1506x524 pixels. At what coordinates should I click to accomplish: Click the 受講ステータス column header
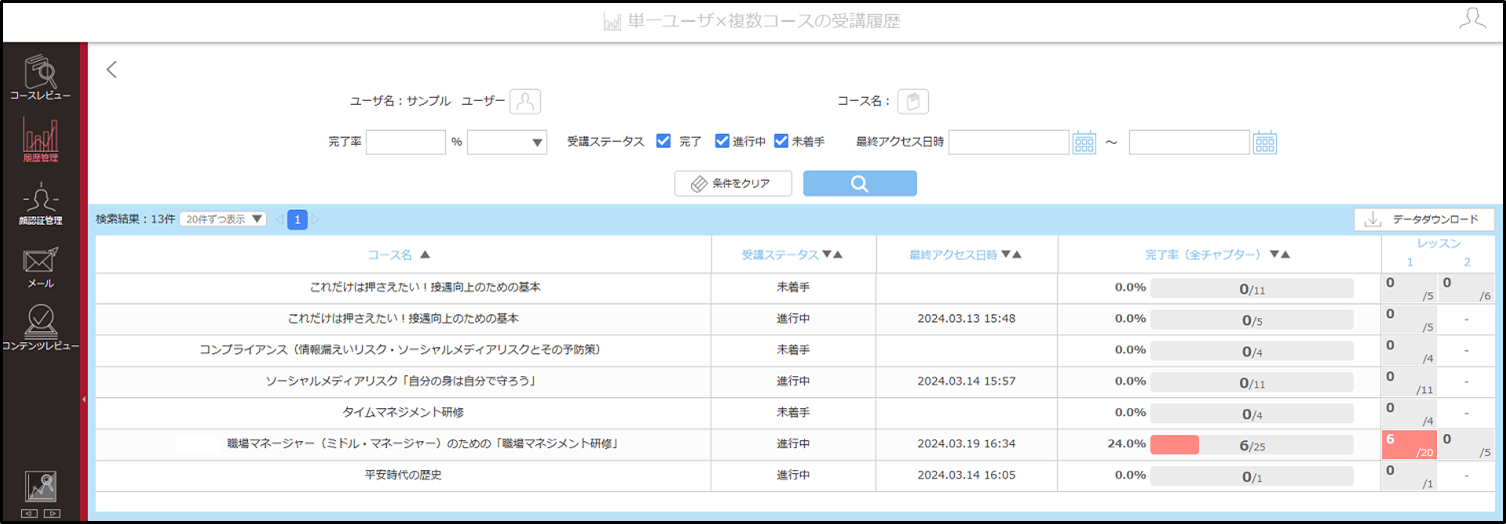coord(780,255)
